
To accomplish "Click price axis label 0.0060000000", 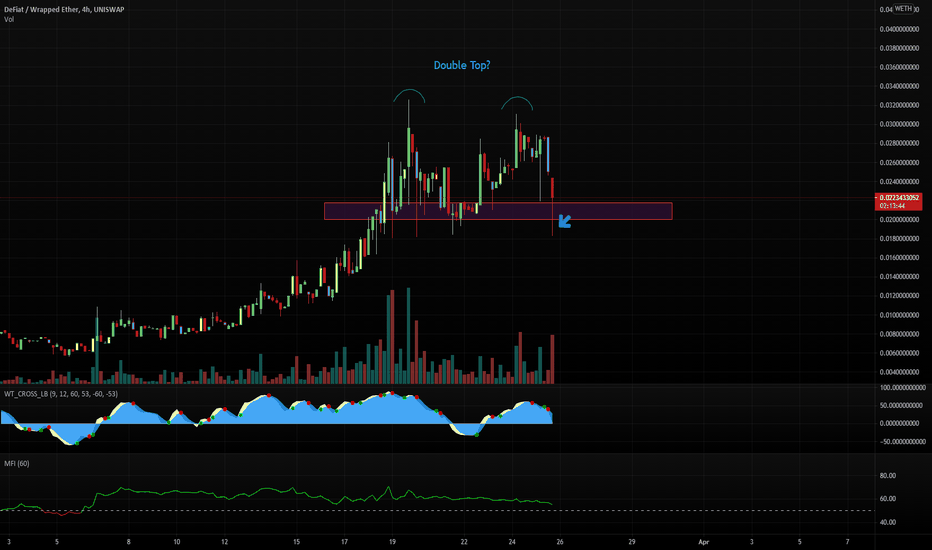I will pos(899,353).
